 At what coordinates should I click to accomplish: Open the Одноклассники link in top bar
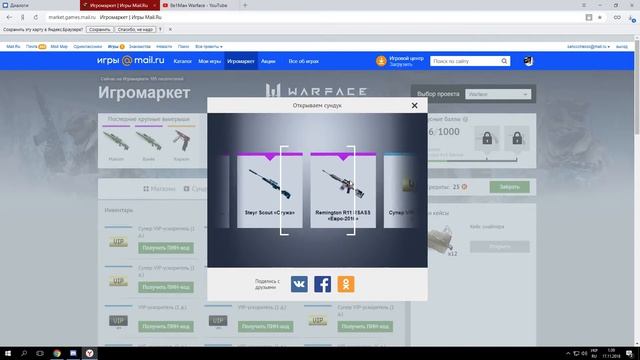88,47
